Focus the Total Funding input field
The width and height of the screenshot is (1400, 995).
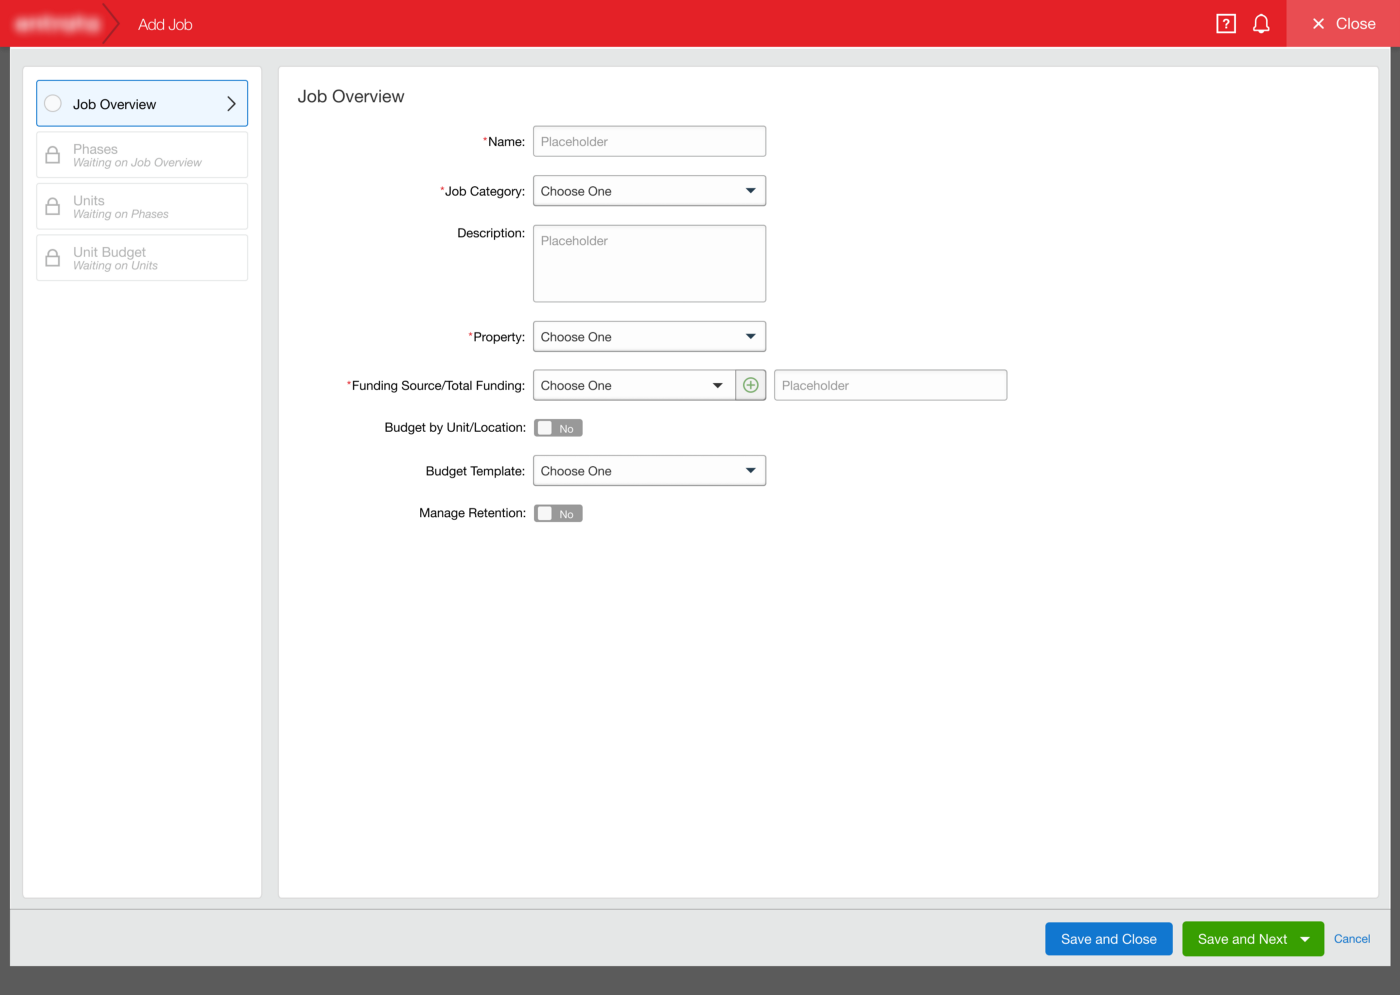[890, 385]
